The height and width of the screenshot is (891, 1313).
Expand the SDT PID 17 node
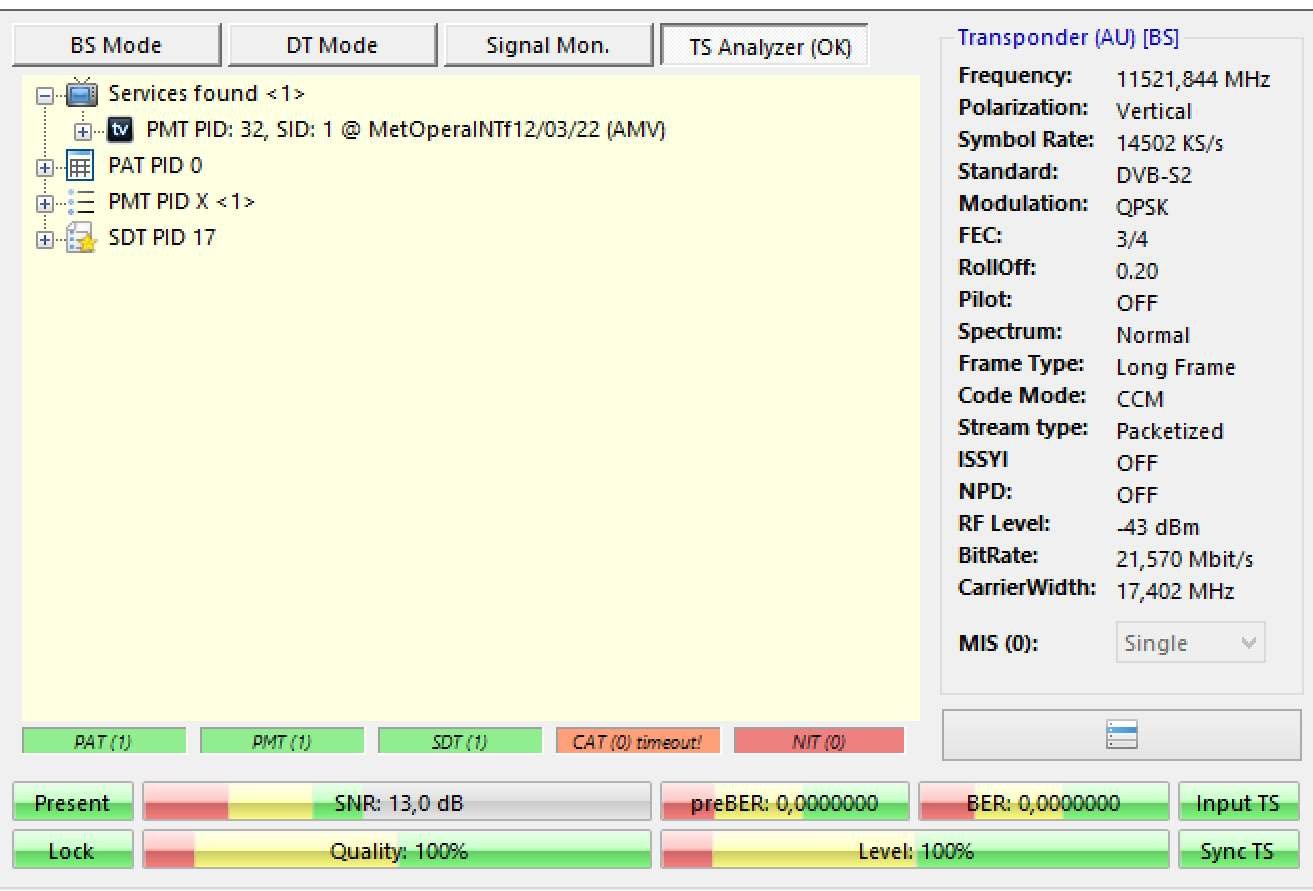tap(44, 240)
